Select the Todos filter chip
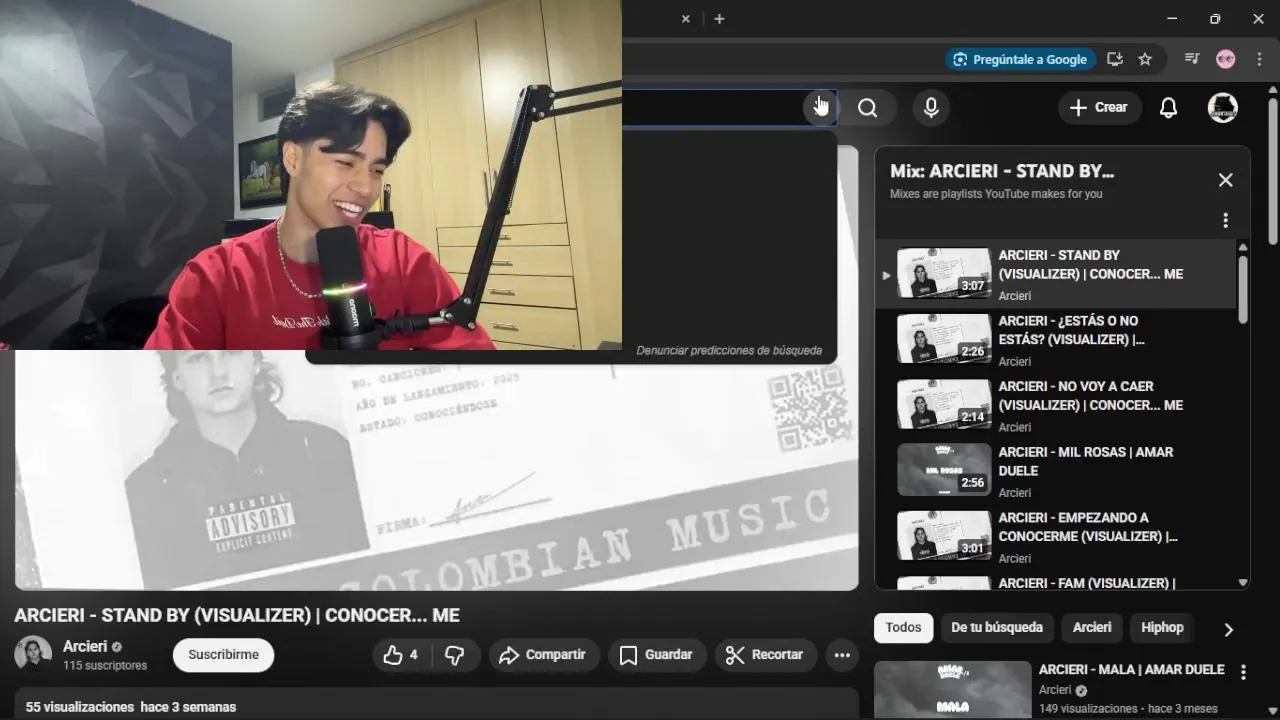 [x=903, y=628]
